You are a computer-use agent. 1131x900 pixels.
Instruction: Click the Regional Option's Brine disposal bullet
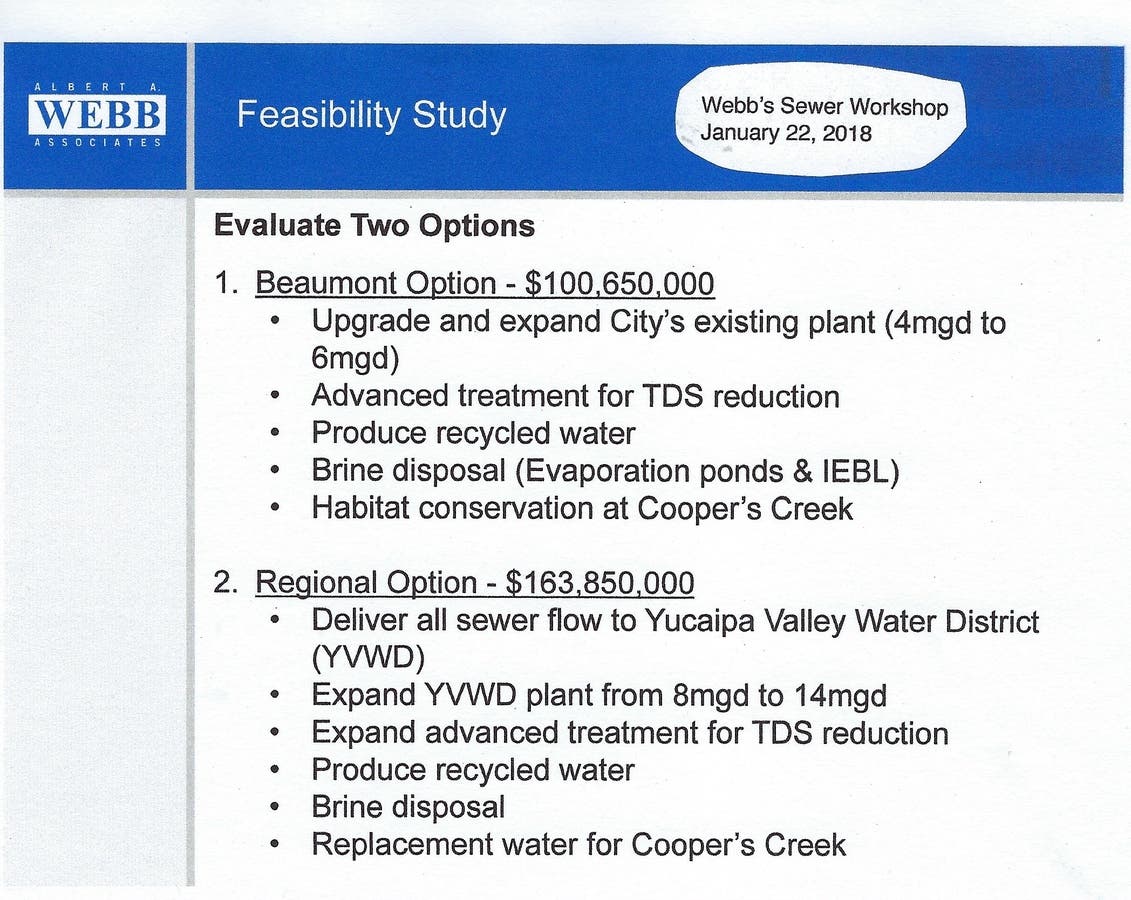[408, 807]
